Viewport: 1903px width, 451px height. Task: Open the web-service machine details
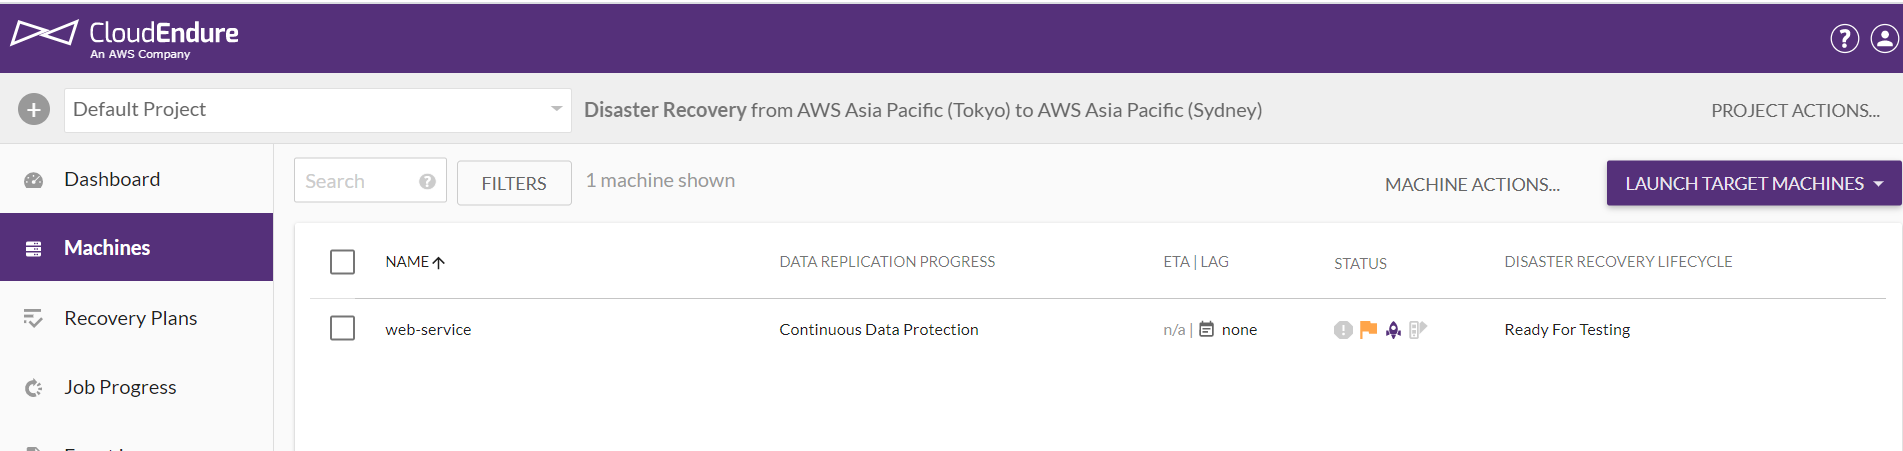[428, 329]
